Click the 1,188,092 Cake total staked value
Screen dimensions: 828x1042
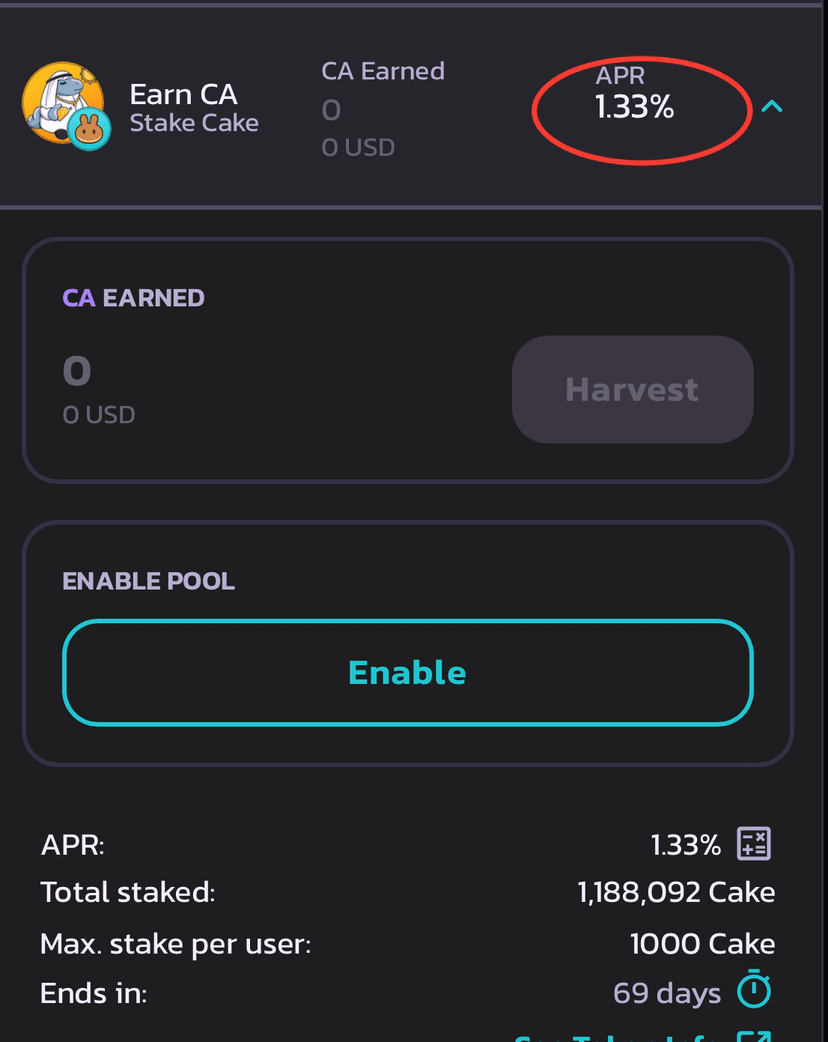tap(676, 892)
